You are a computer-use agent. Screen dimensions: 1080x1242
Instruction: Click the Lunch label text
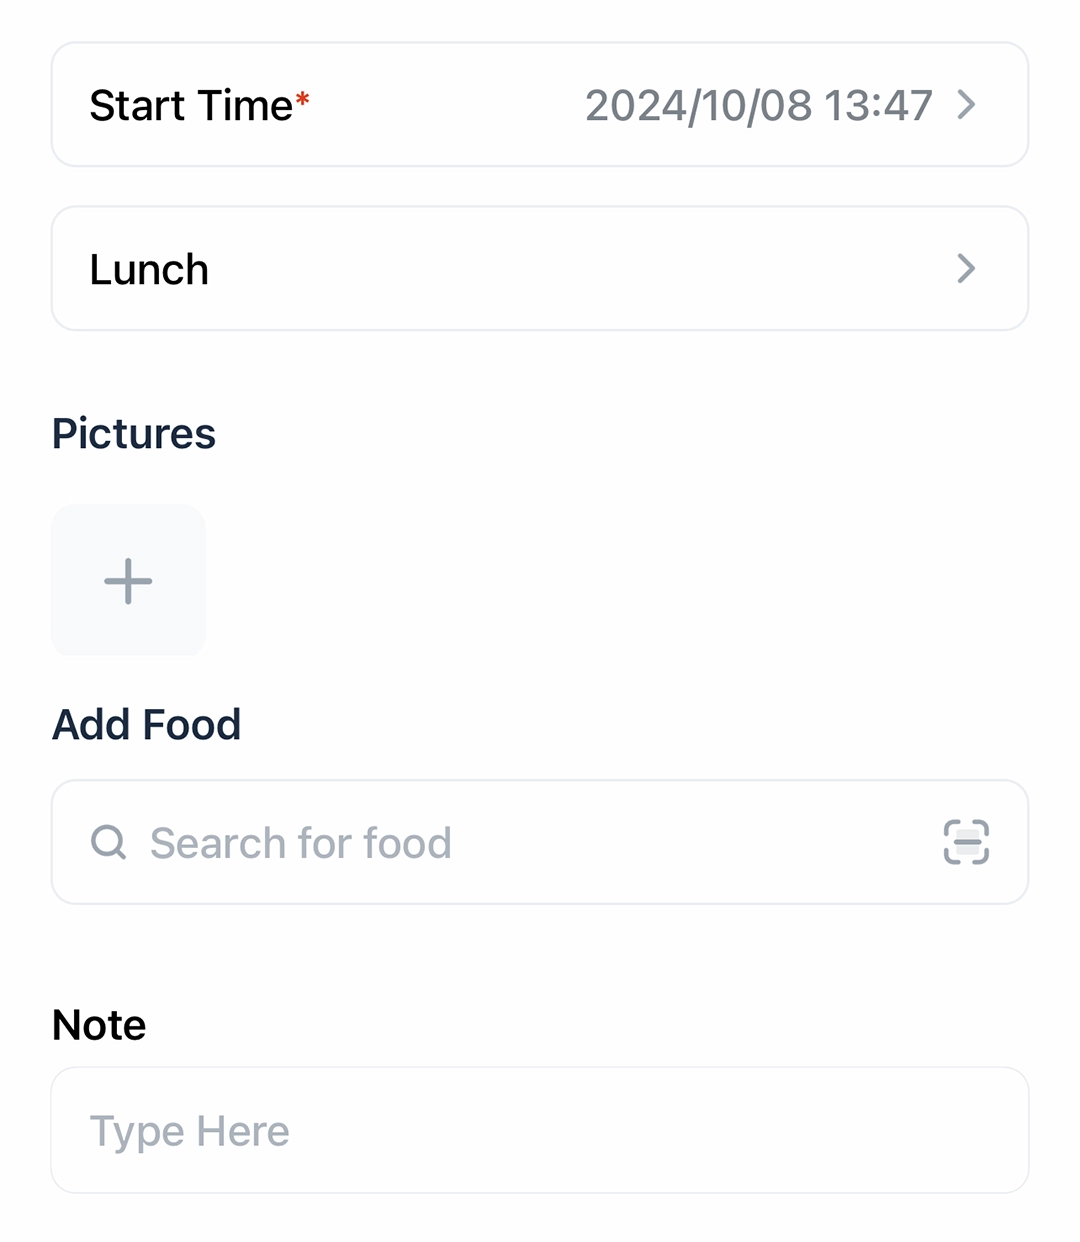[149, 269]
